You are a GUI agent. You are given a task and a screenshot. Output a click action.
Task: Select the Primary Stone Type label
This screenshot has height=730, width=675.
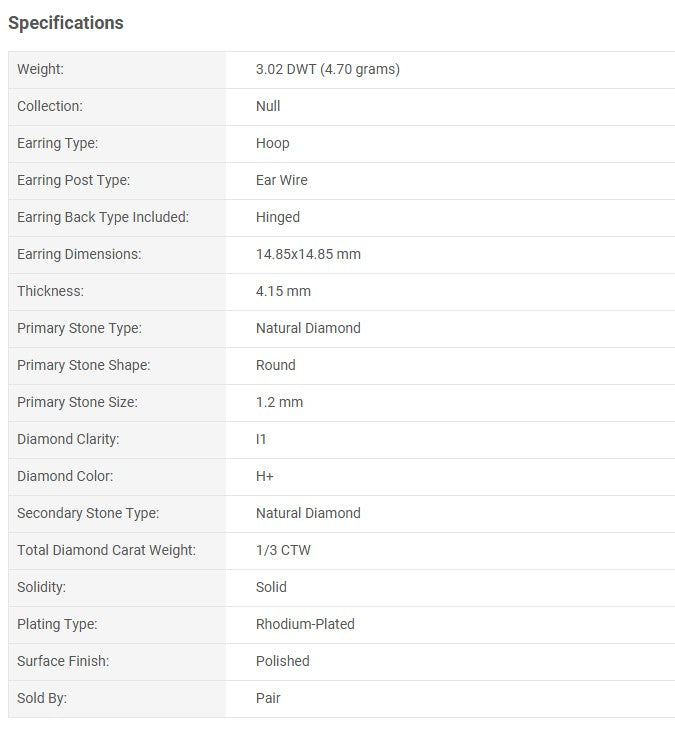point(79,328)
